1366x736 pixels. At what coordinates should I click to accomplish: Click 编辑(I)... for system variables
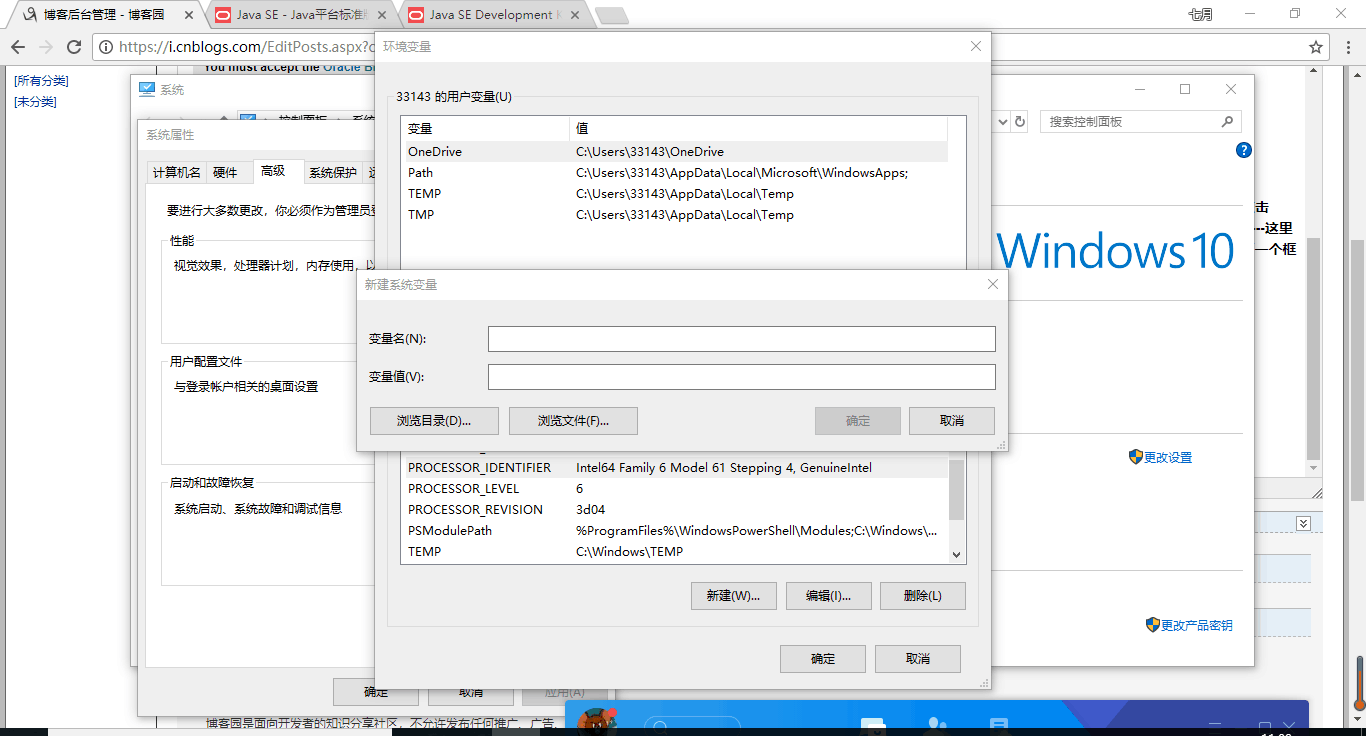[829, 596]
